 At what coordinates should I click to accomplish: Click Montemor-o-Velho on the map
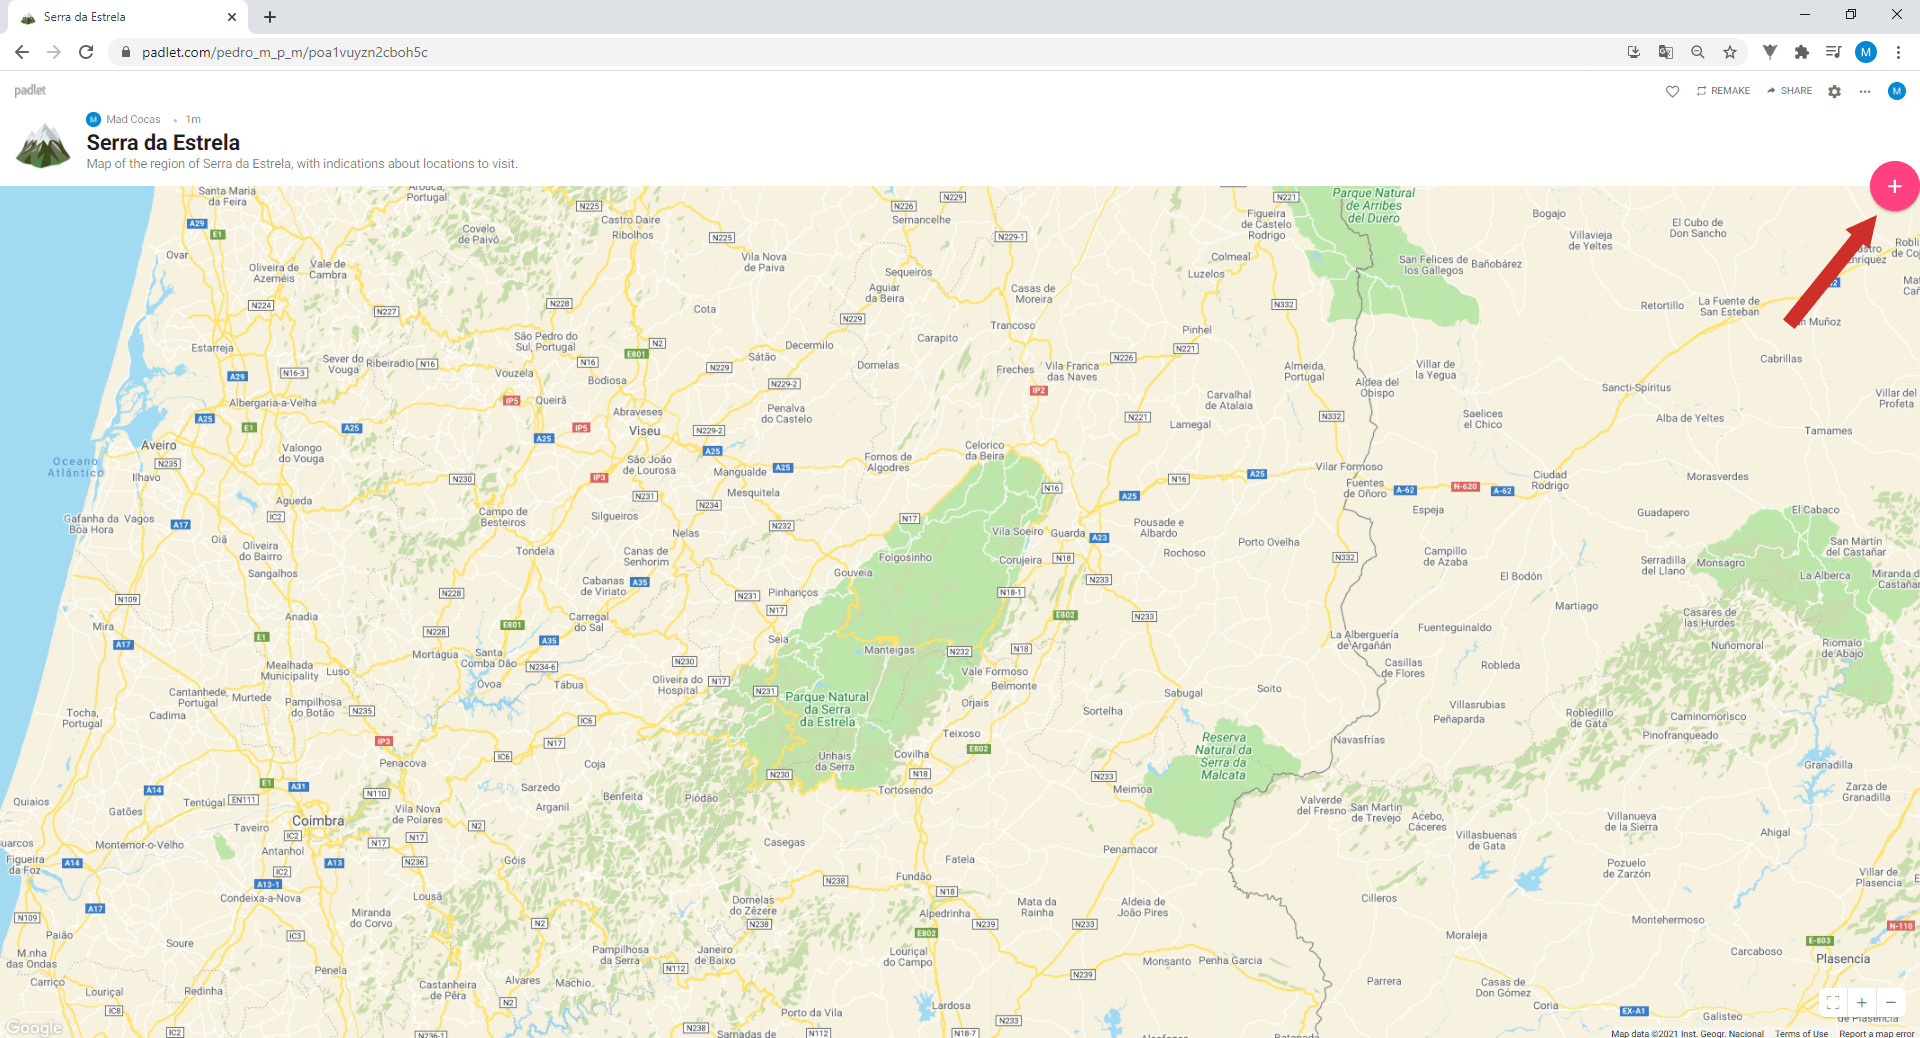click(140, 845)
